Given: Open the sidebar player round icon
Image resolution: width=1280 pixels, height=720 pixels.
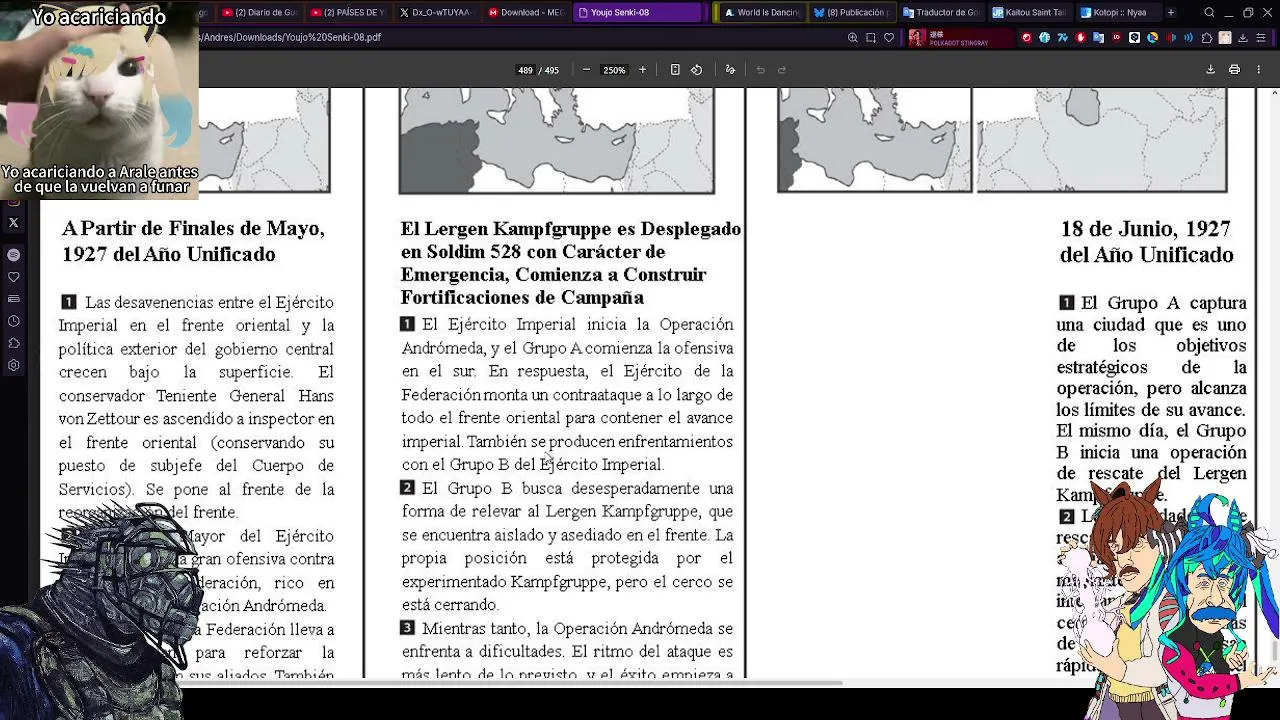Looking at the screenshot, I should (13, 254).
